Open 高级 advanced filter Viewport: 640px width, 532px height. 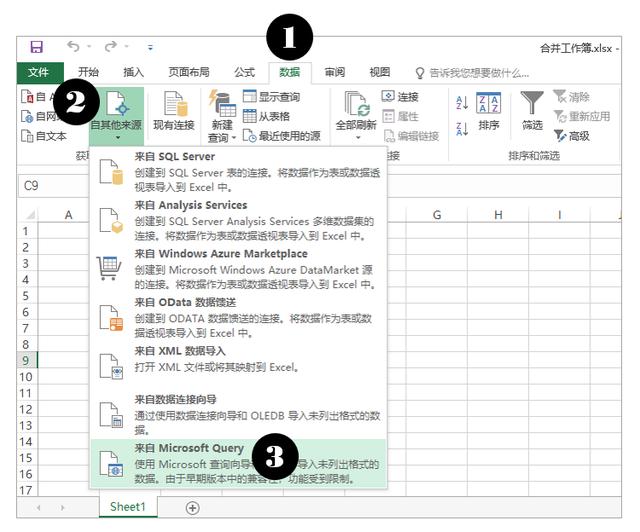[x=571, y=136]
